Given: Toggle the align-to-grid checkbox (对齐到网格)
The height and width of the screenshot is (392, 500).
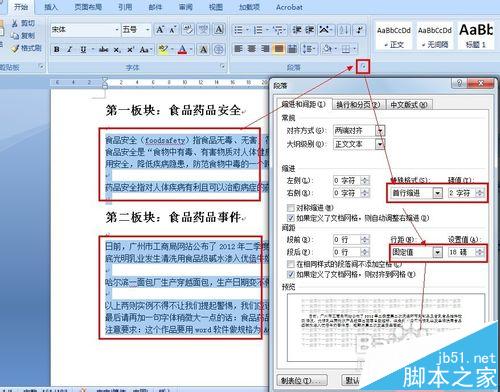Looking at the screenshot, I should coord(291,275).
